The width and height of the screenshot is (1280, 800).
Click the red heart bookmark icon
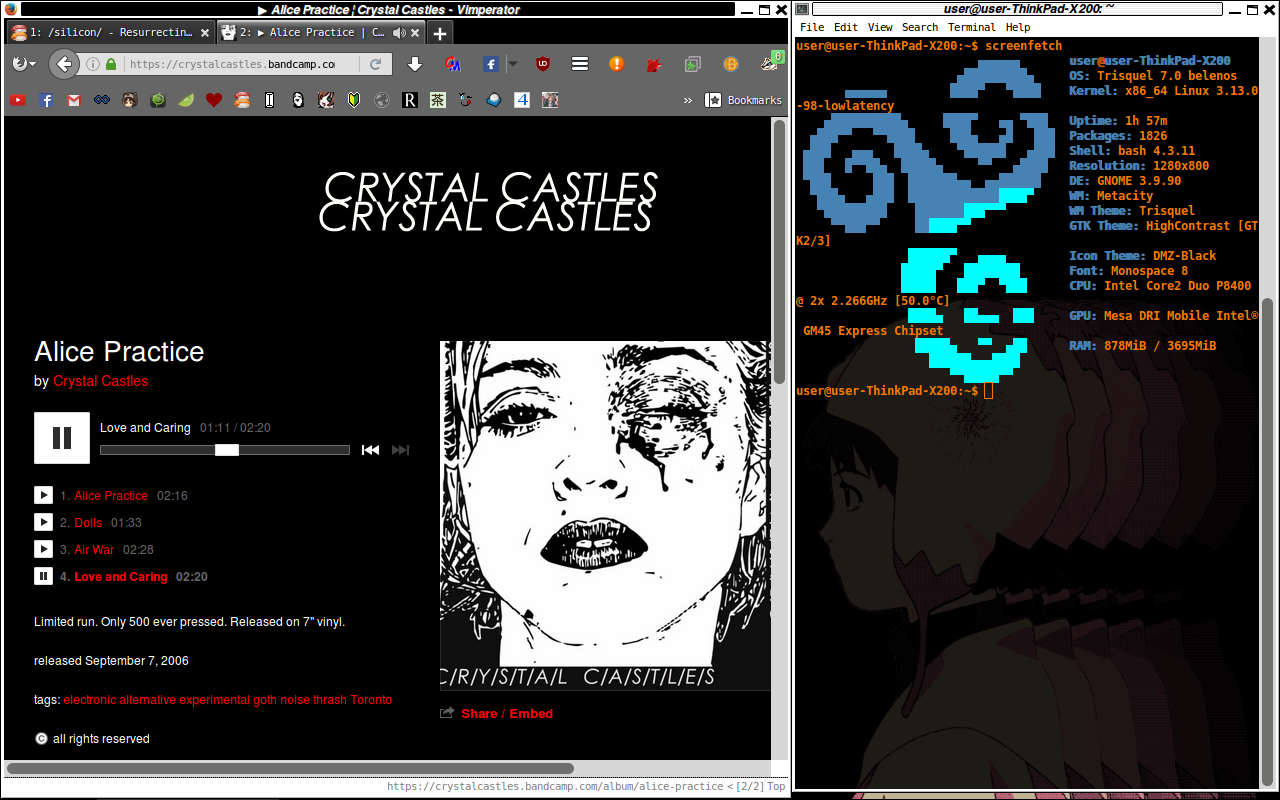click(213, 100)
